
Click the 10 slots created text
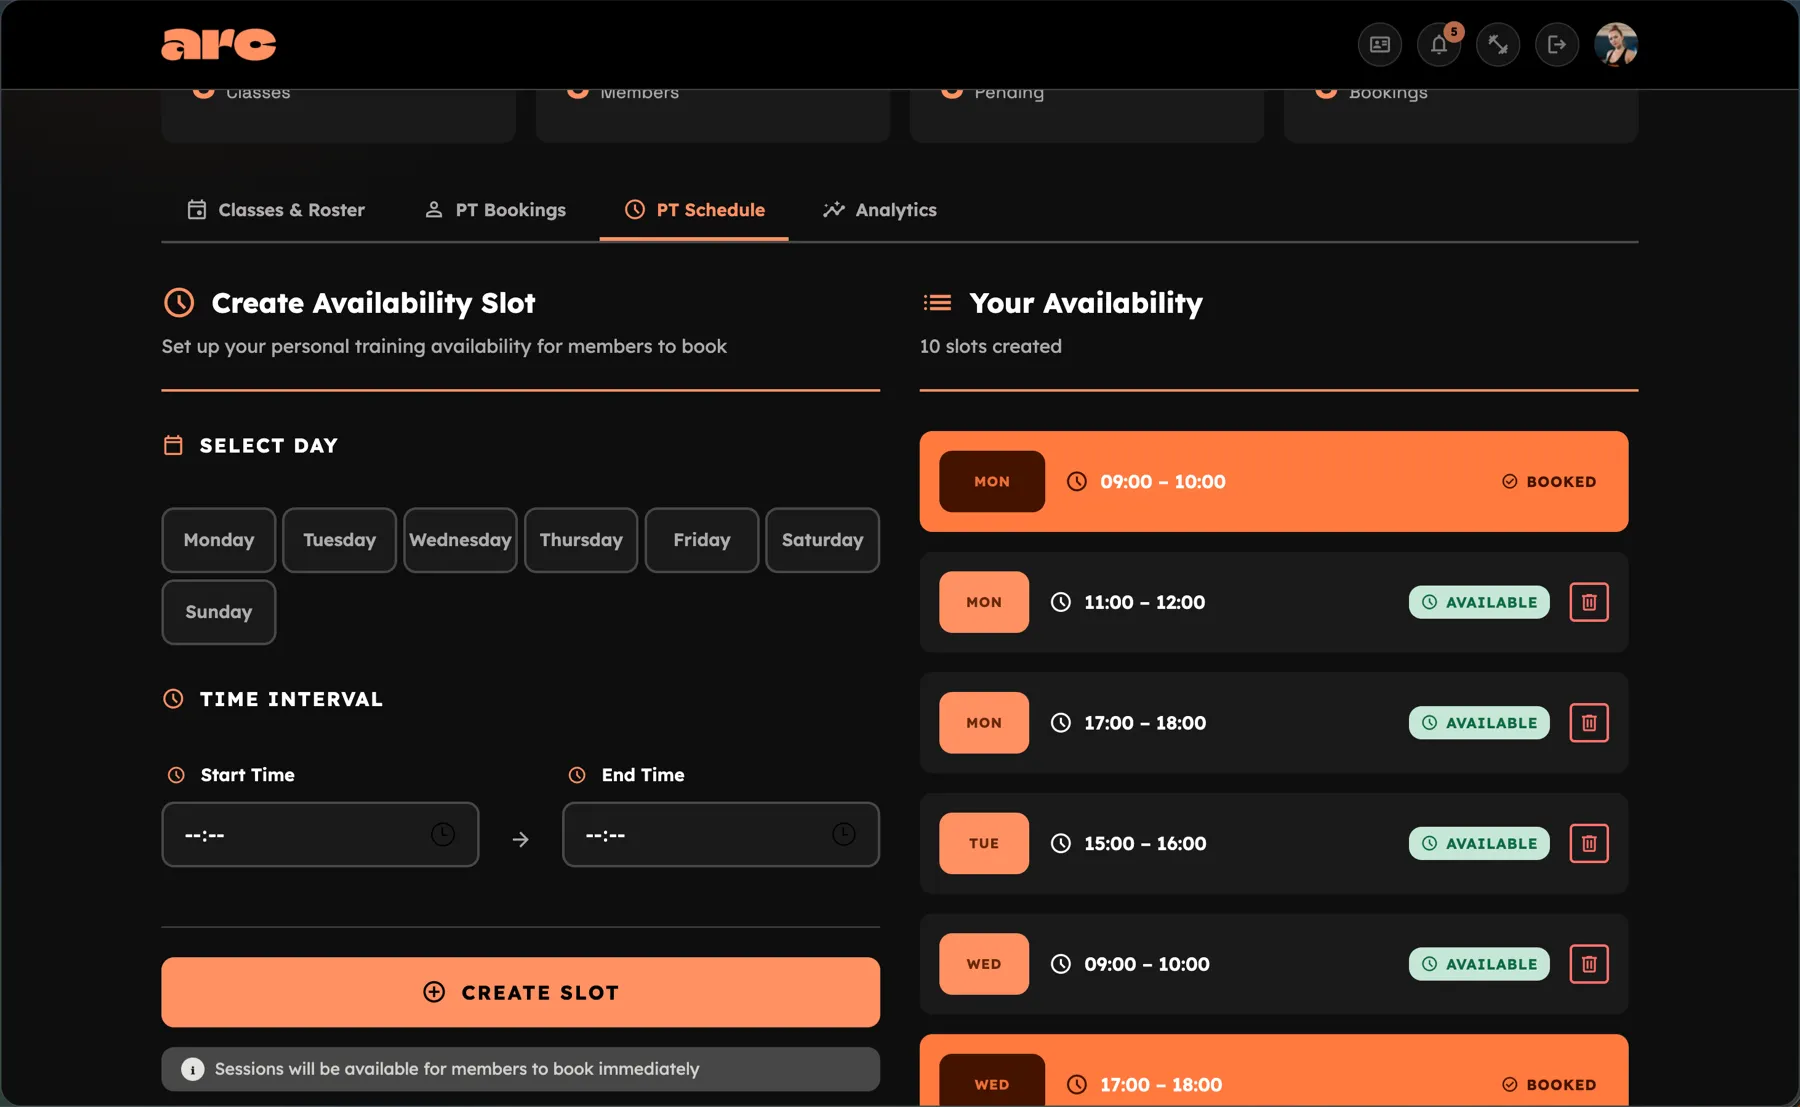click(x=991, y=347)
